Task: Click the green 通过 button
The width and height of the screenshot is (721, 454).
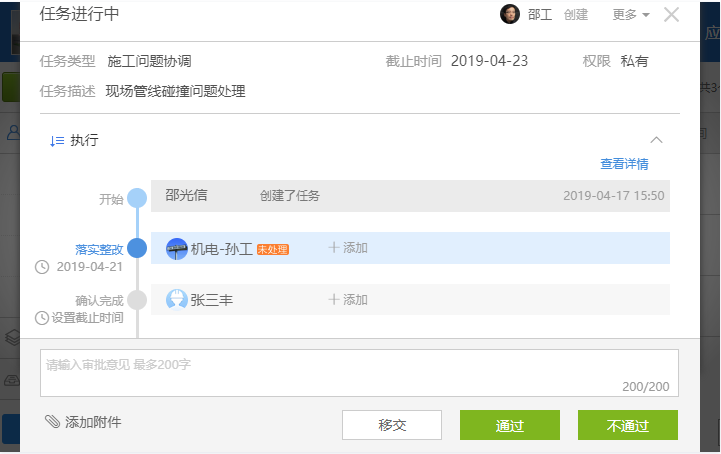Action: pyautogui.click(x=509, y=425)
